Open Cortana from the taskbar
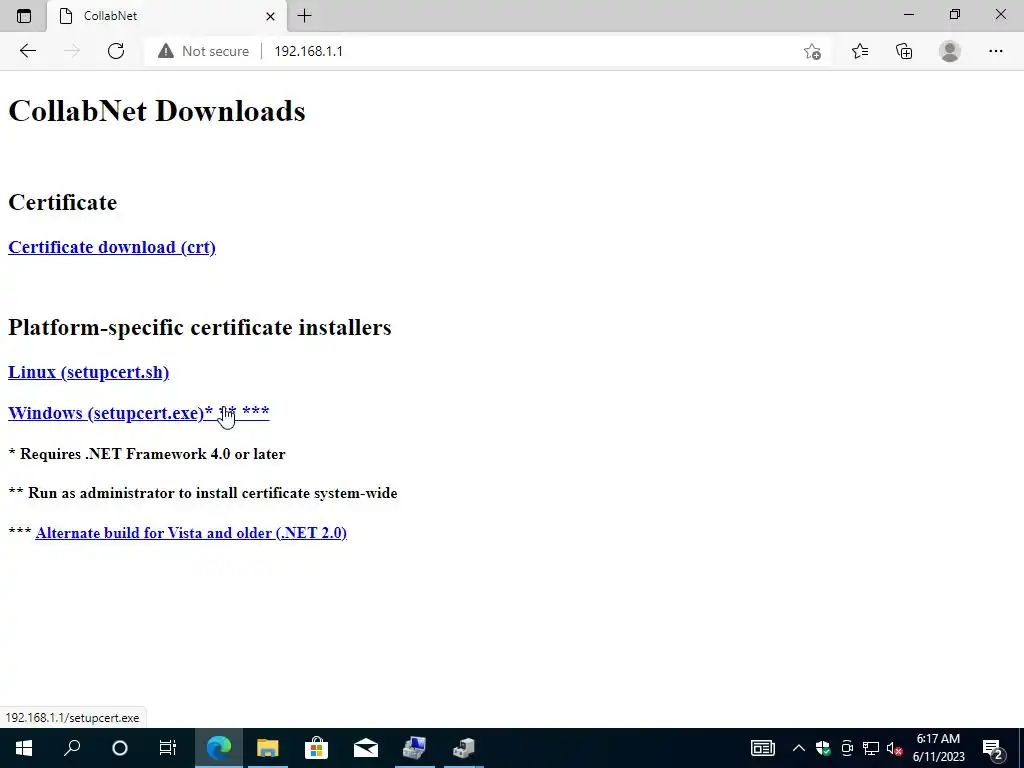The height and width of the screenshot is (768, 1024). (x=120, y=748)
